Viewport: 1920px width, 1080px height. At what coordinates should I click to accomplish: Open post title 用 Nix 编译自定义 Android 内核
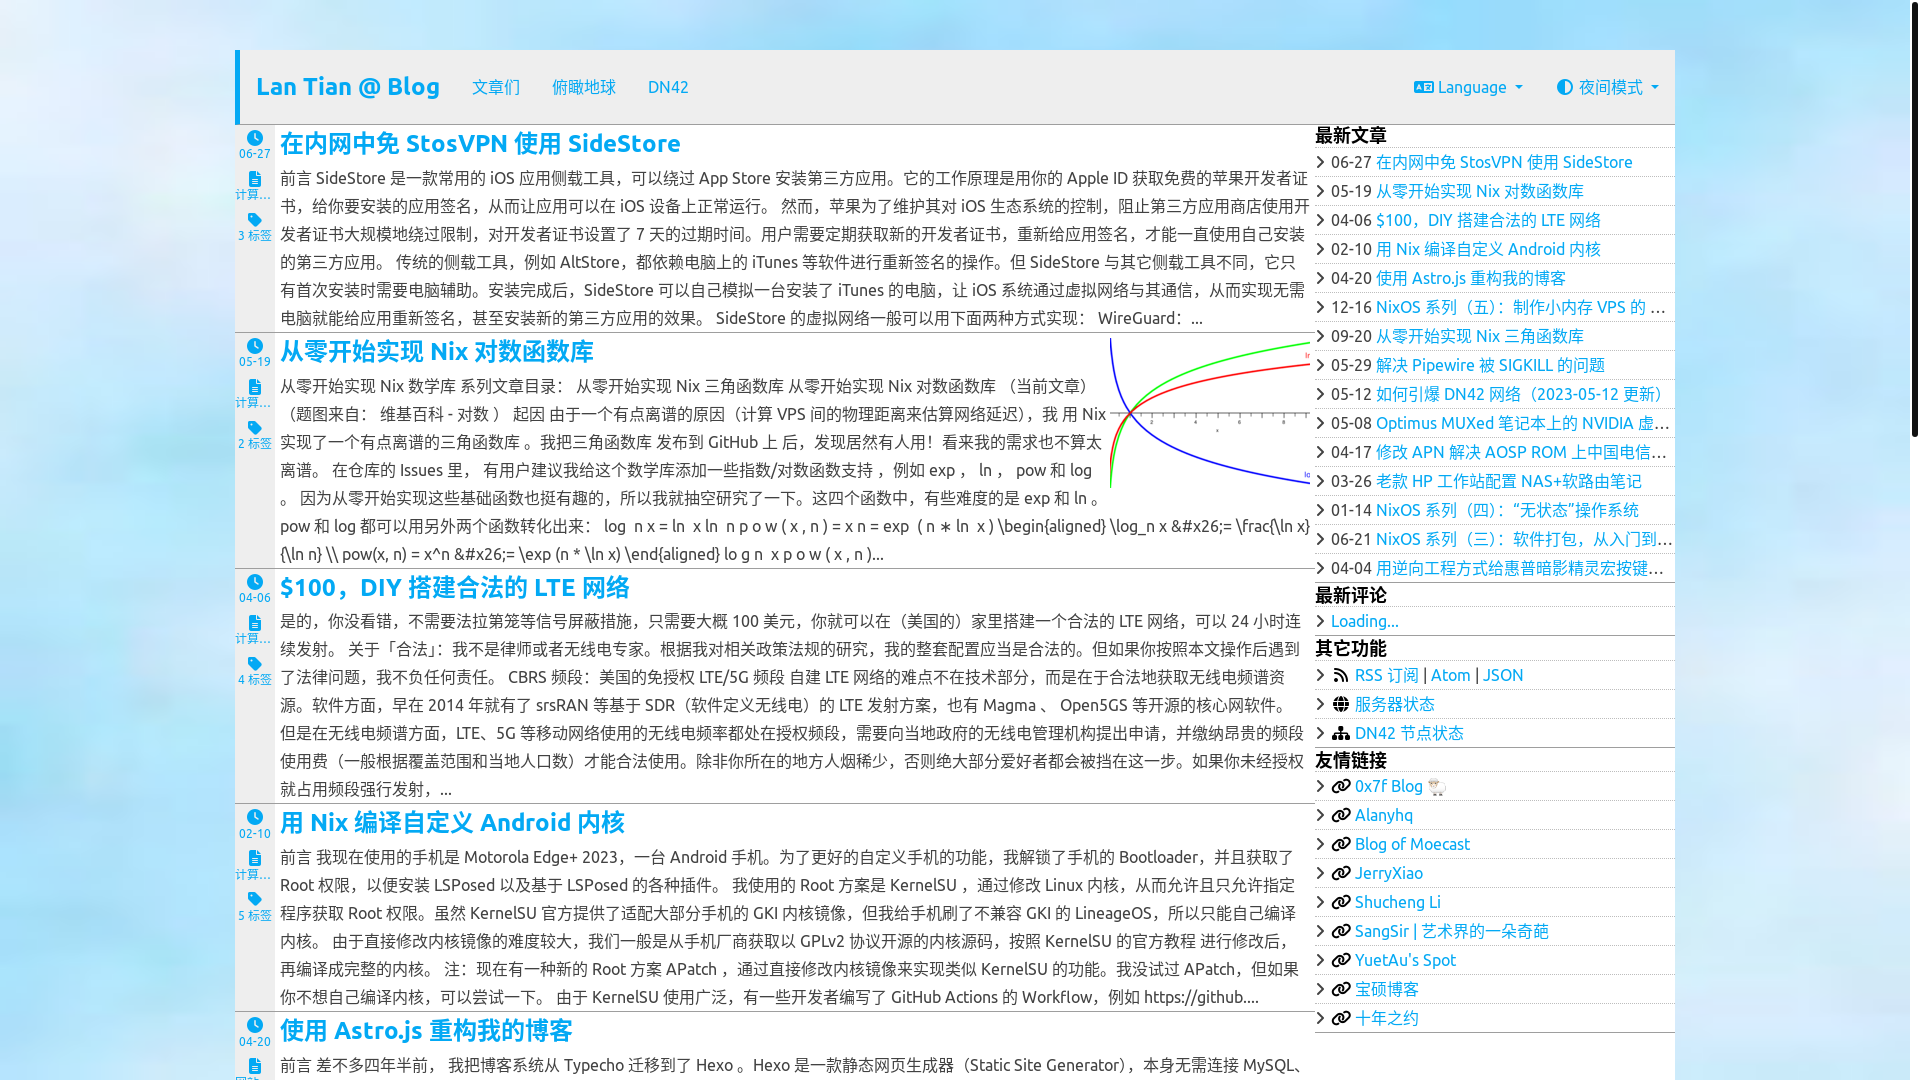tap(452, 823)
